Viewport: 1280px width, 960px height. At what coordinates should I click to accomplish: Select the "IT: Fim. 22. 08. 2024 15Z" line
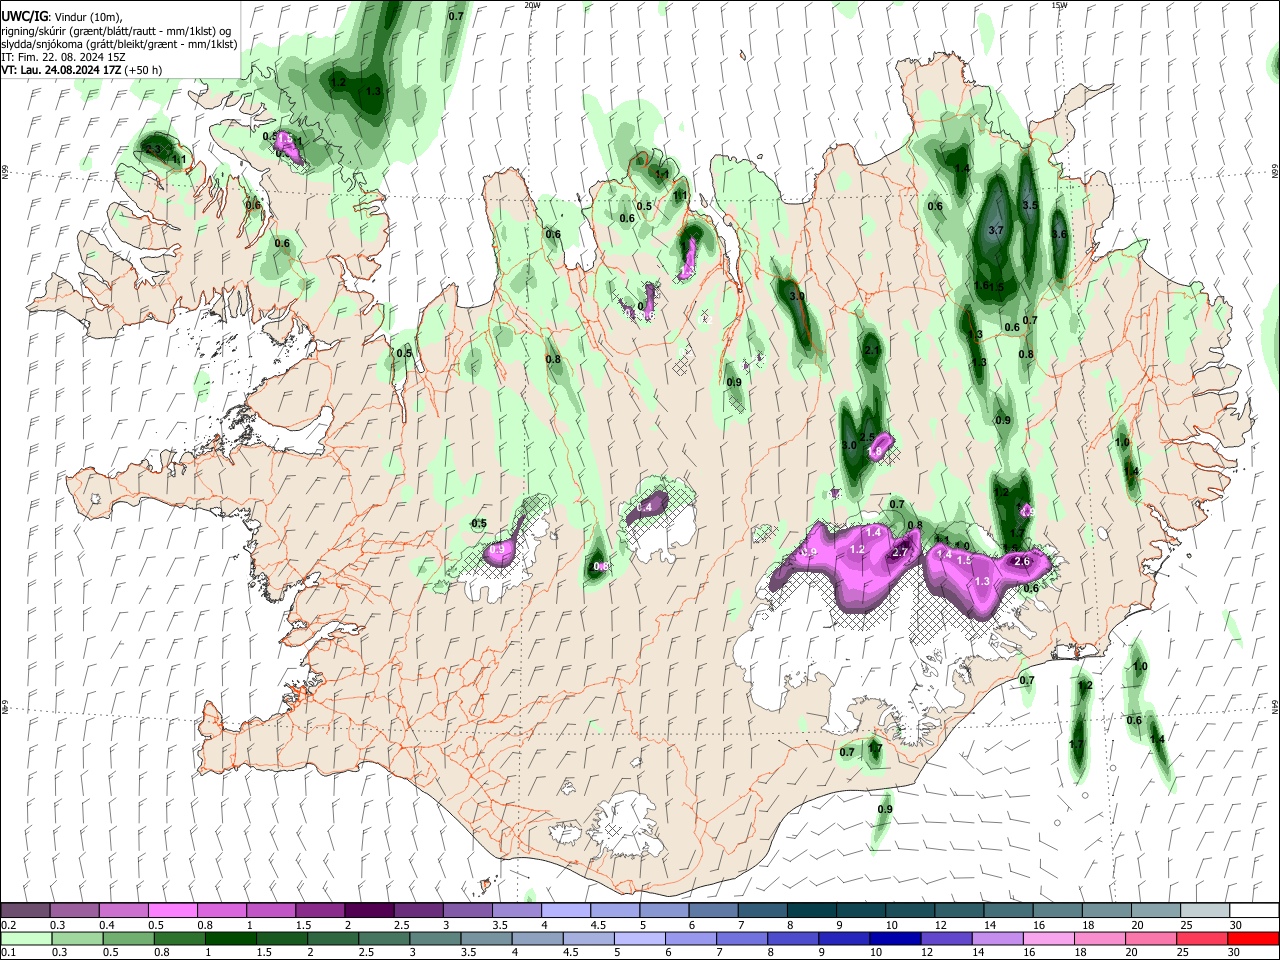coord(63,57)
